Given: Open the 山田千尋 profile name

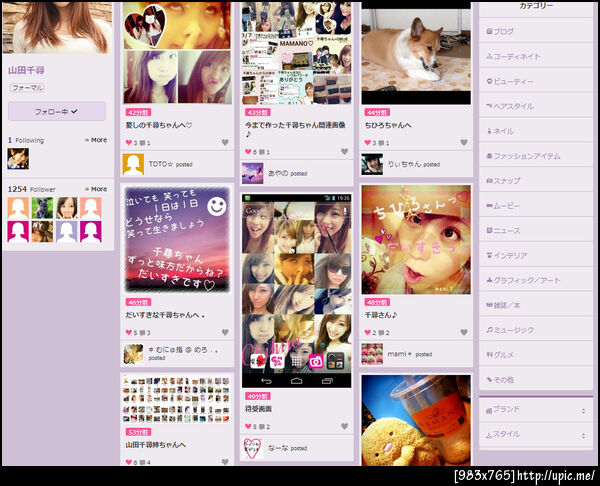Looking at the screenshot, I should coord(26,70).
